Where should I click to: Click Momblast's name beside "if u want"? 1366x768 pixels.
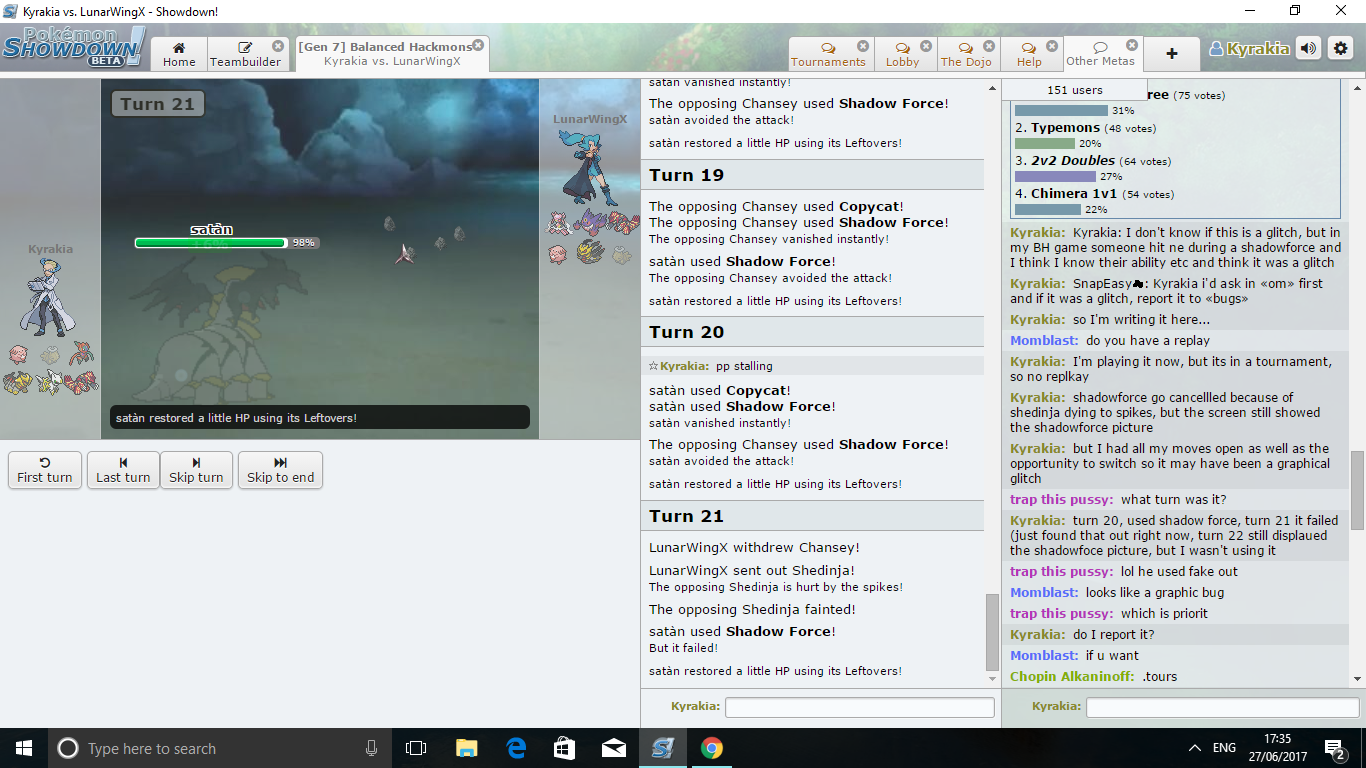pyautogui.click(x=1044, y=656)
